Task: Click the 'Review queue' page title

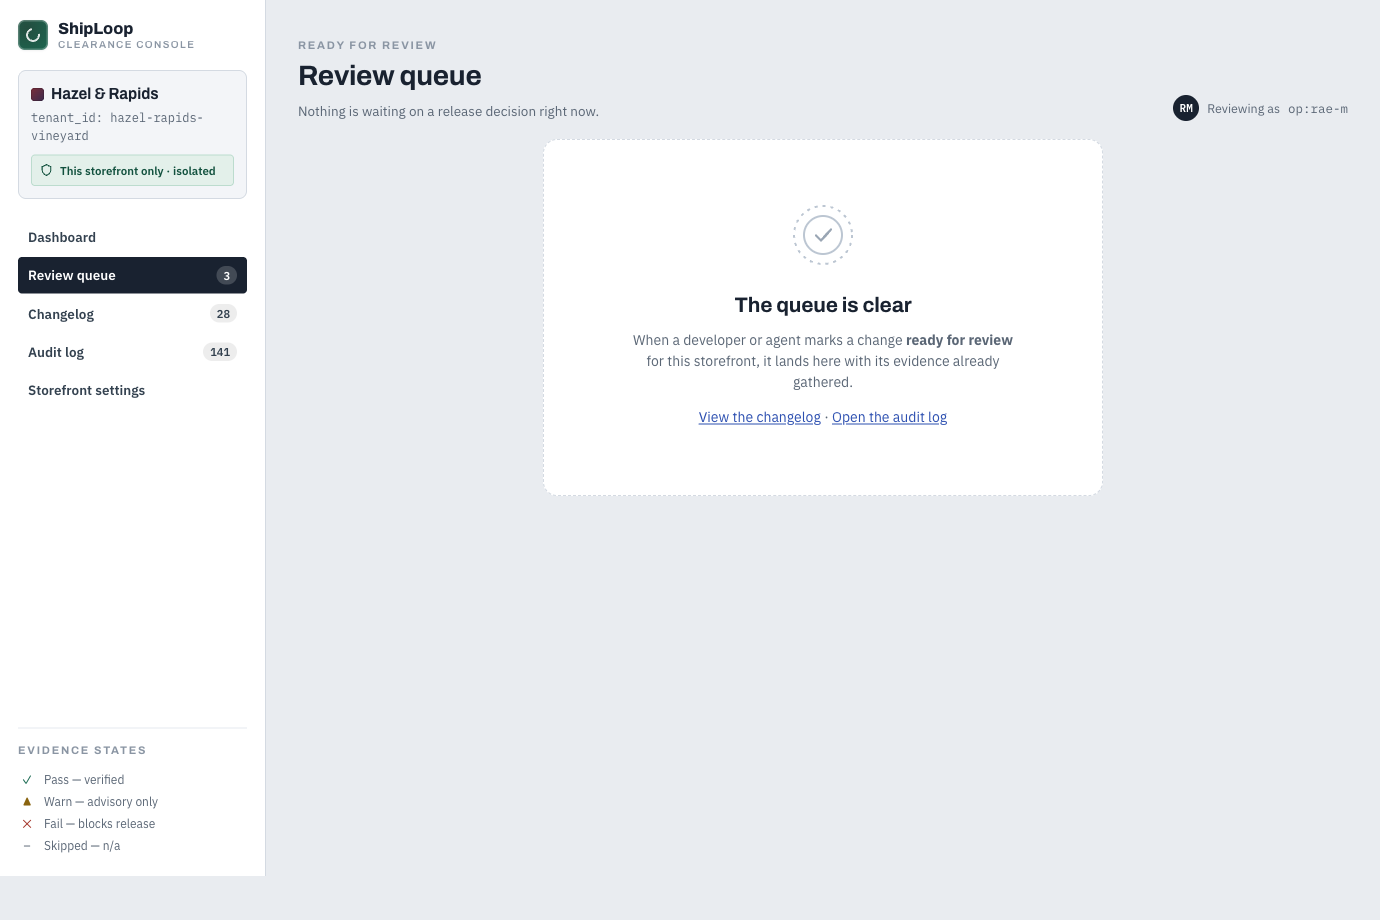Action: pos(390,76)
